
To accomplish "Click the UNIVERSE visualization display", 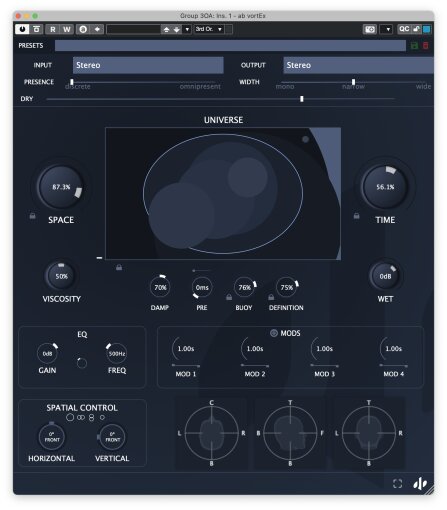I will pos(223,193).
